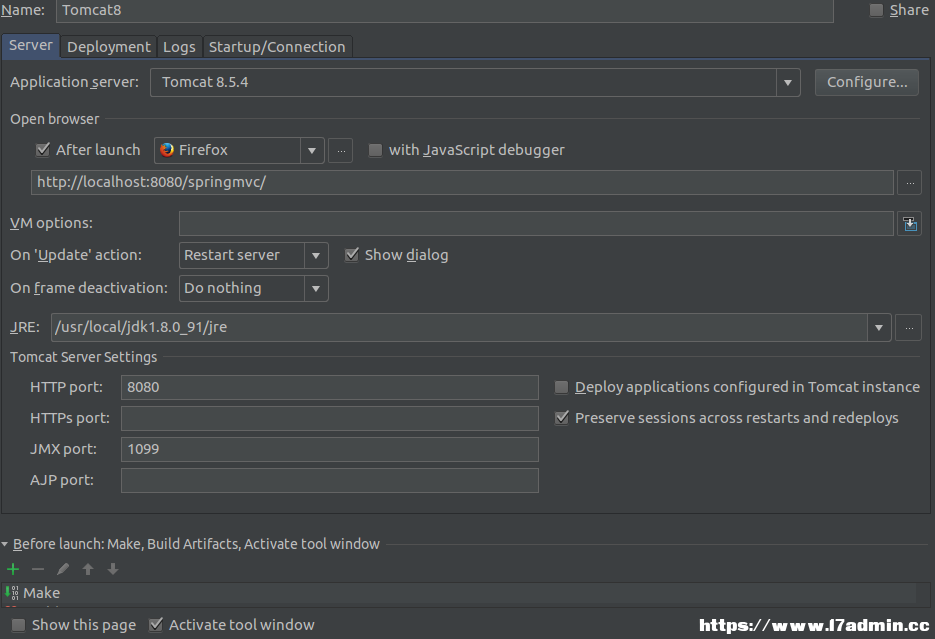The height and width of the screenshot is (639, 935).
Task: Collapse the Before launch section
Action: pyautogui.click(x=5, y=544)
